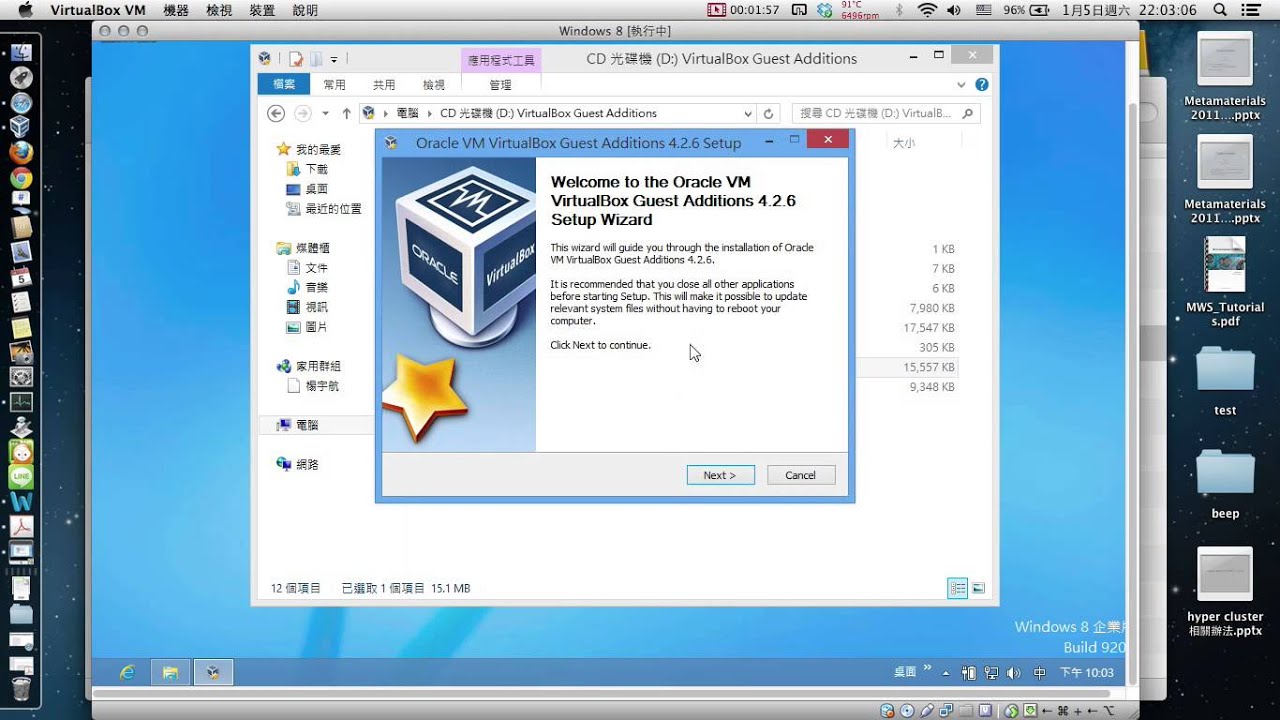
Task: Click the Windows power battery tray icon
Action: [x=970, y=673]
